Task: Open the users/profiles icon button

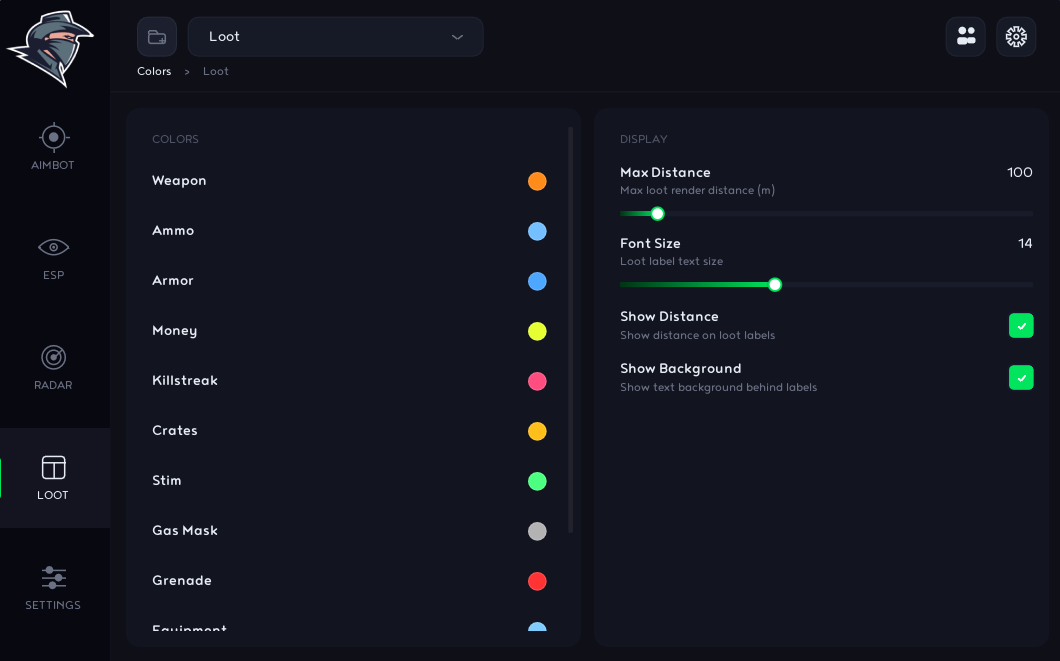Action: point(965,36)
